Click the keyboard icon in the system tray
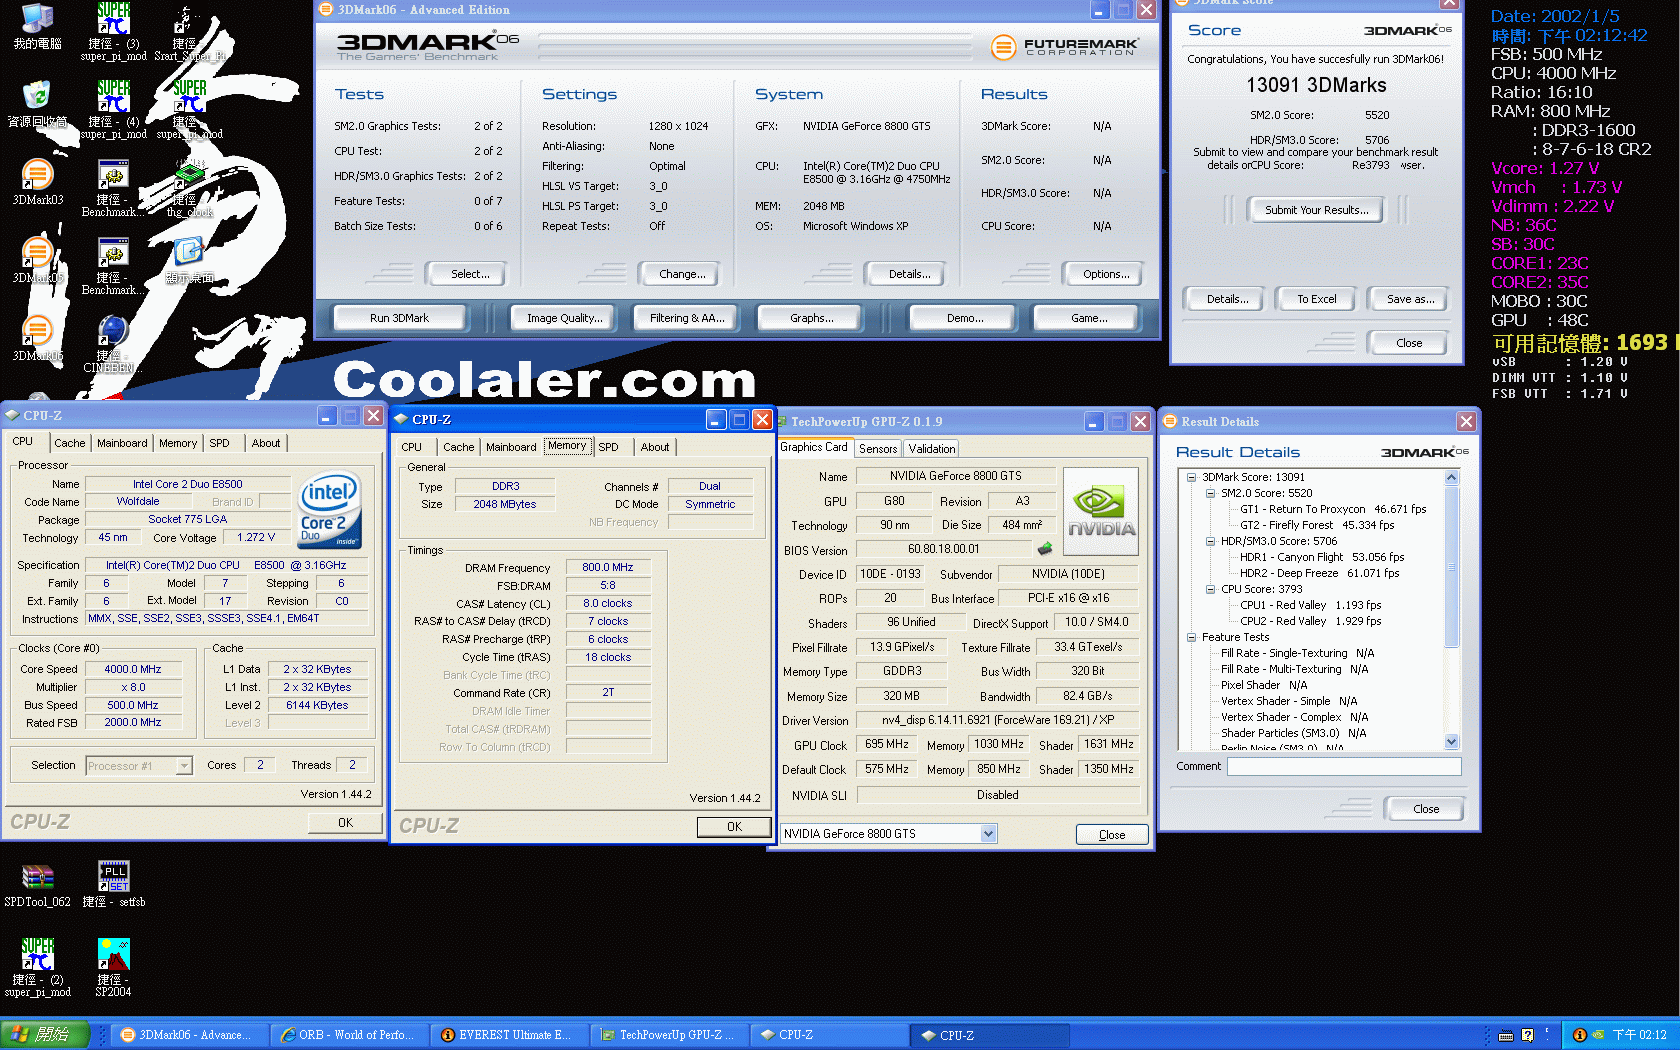The width and height of the screenshot is (1680, 1050). click(x=1506, y=1036)
